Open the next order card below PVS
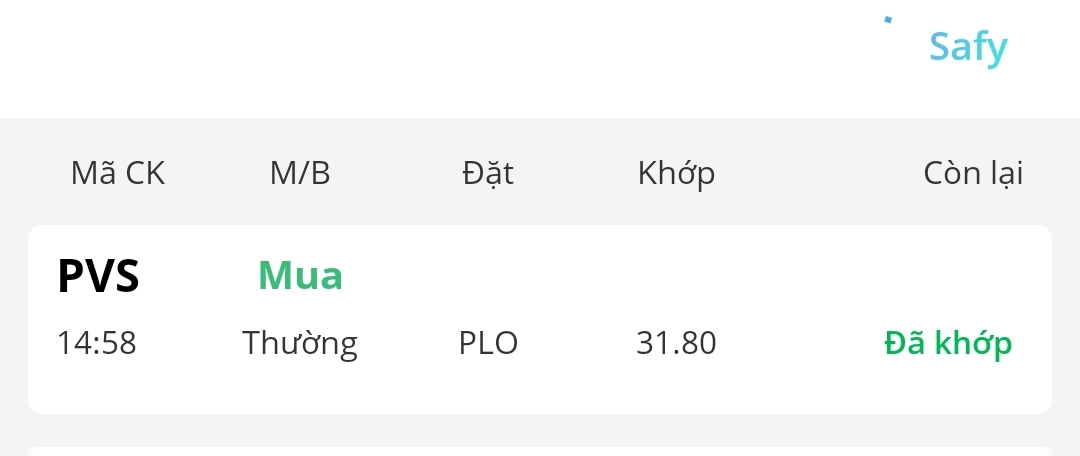This screenshot has height=456, width=1080. 540,451
